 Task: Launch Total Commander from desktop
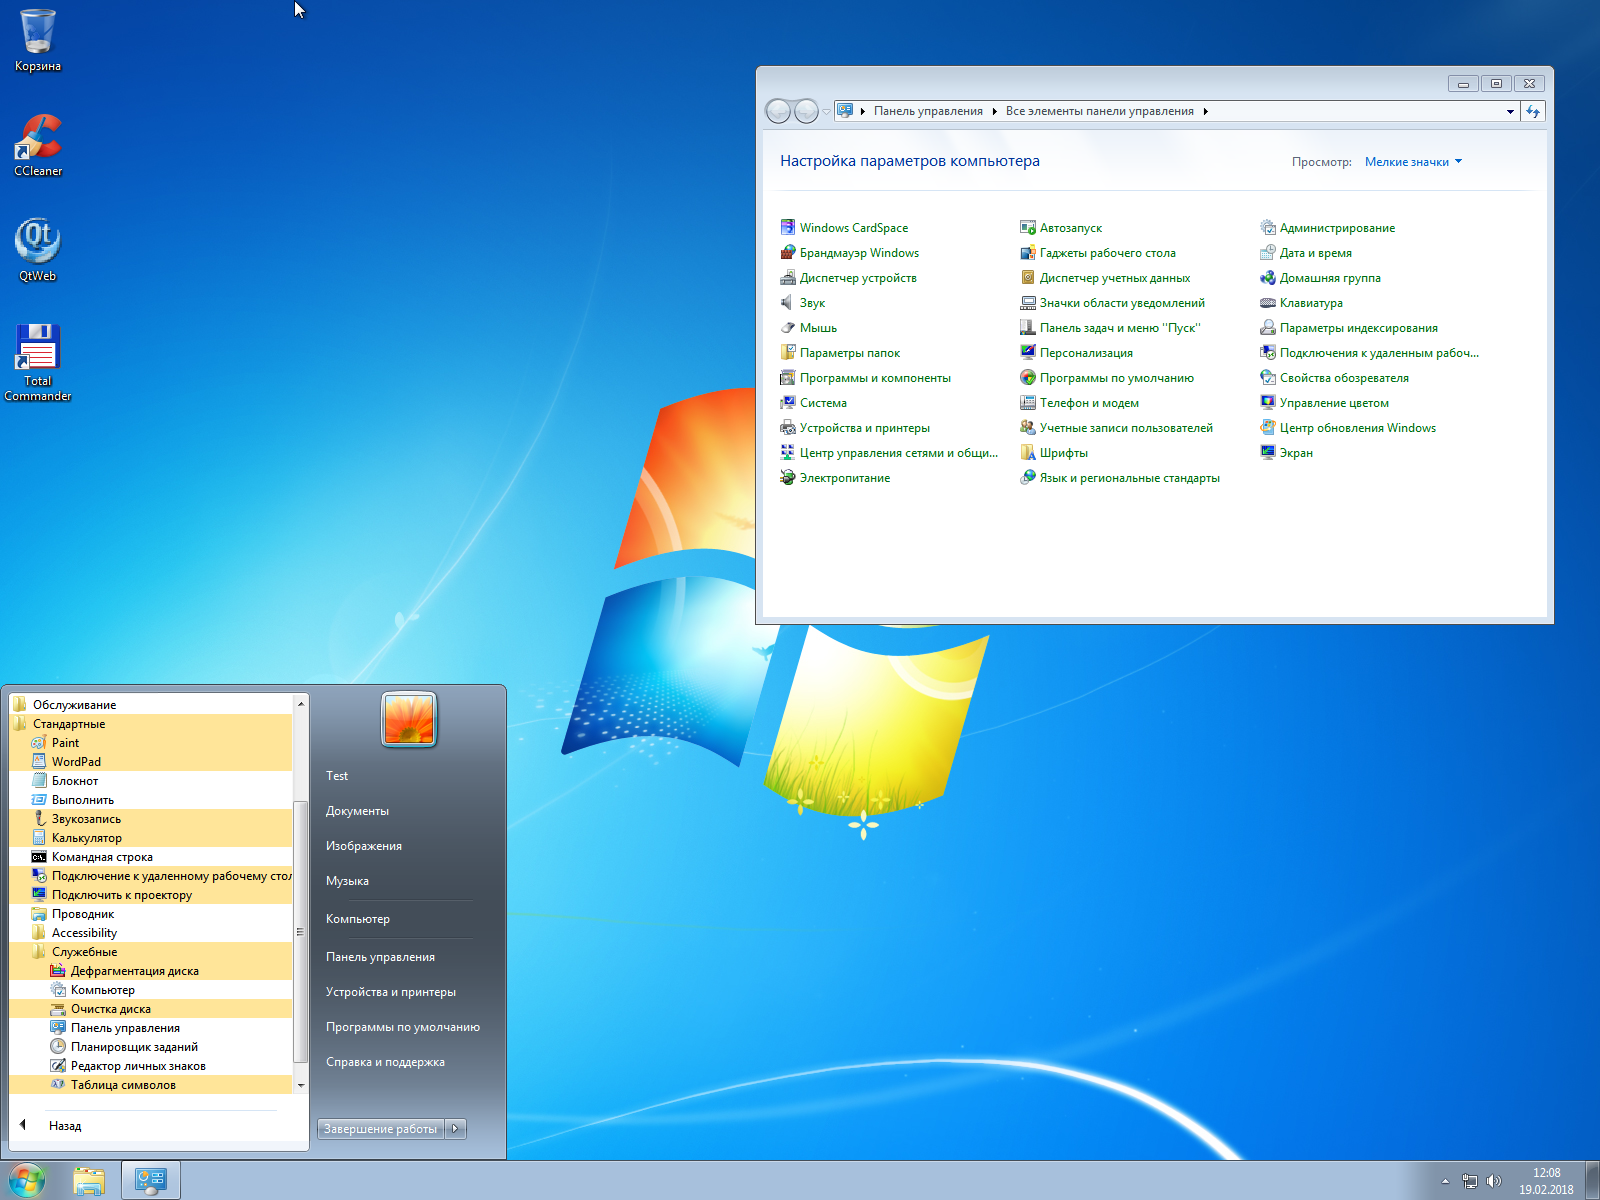pyautogui.click(x=38, y=348)
